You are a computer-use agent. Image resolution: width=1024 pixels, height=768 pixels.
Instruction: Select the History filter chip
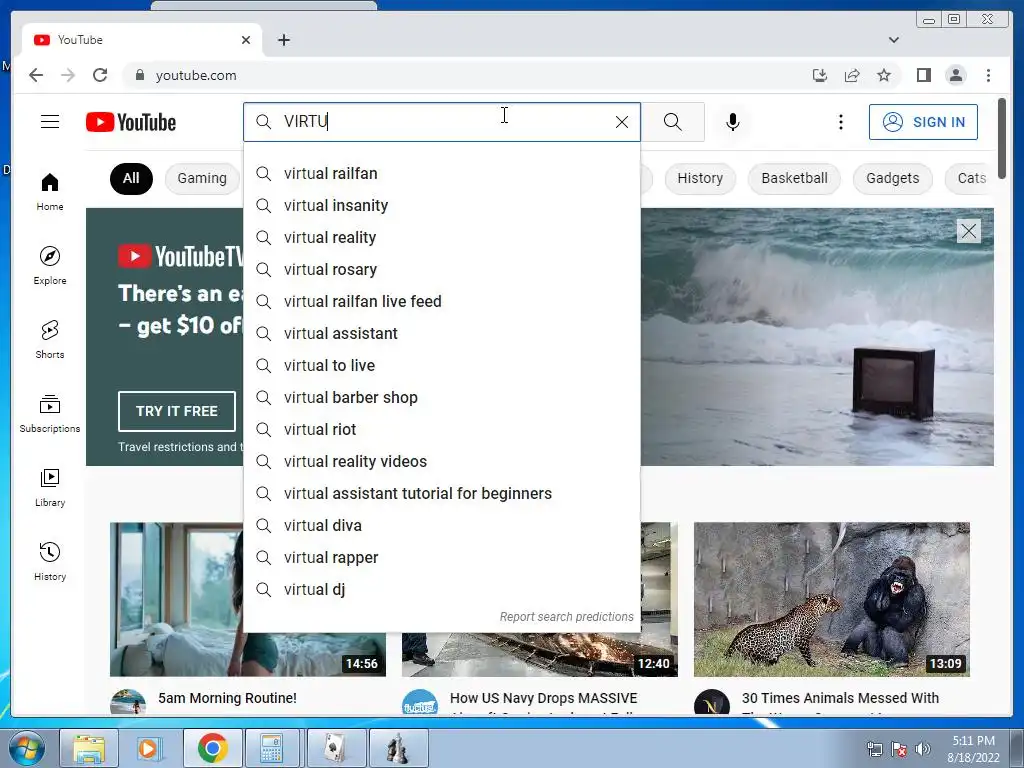[700, 178]
